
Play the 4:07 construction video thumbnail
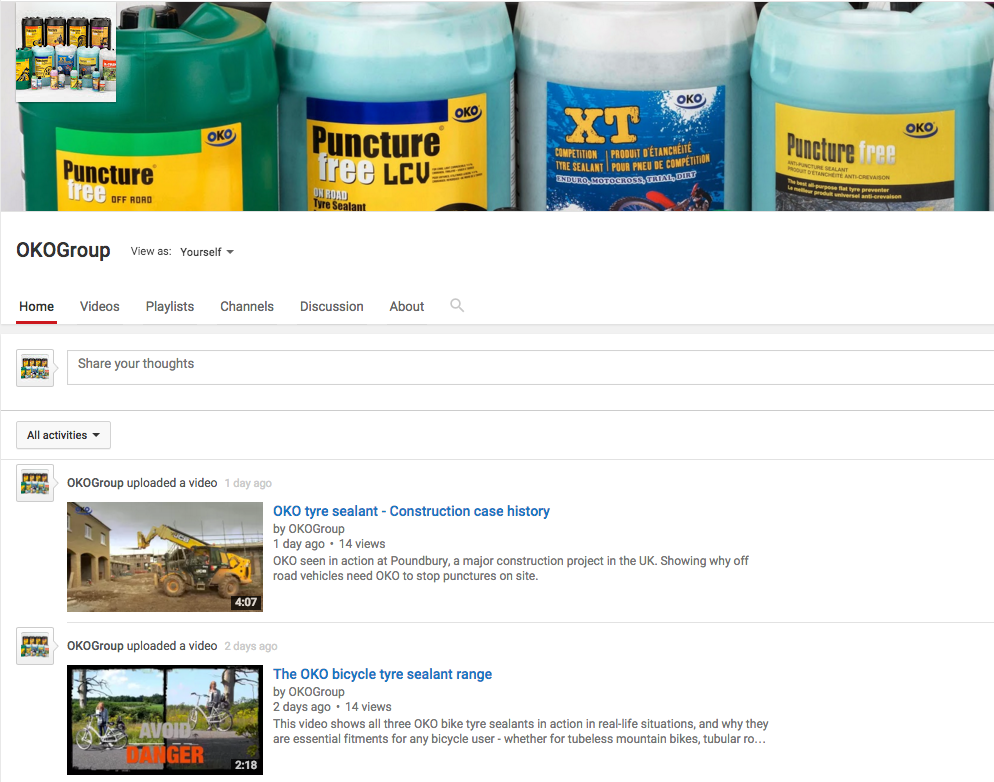(165, 557)
